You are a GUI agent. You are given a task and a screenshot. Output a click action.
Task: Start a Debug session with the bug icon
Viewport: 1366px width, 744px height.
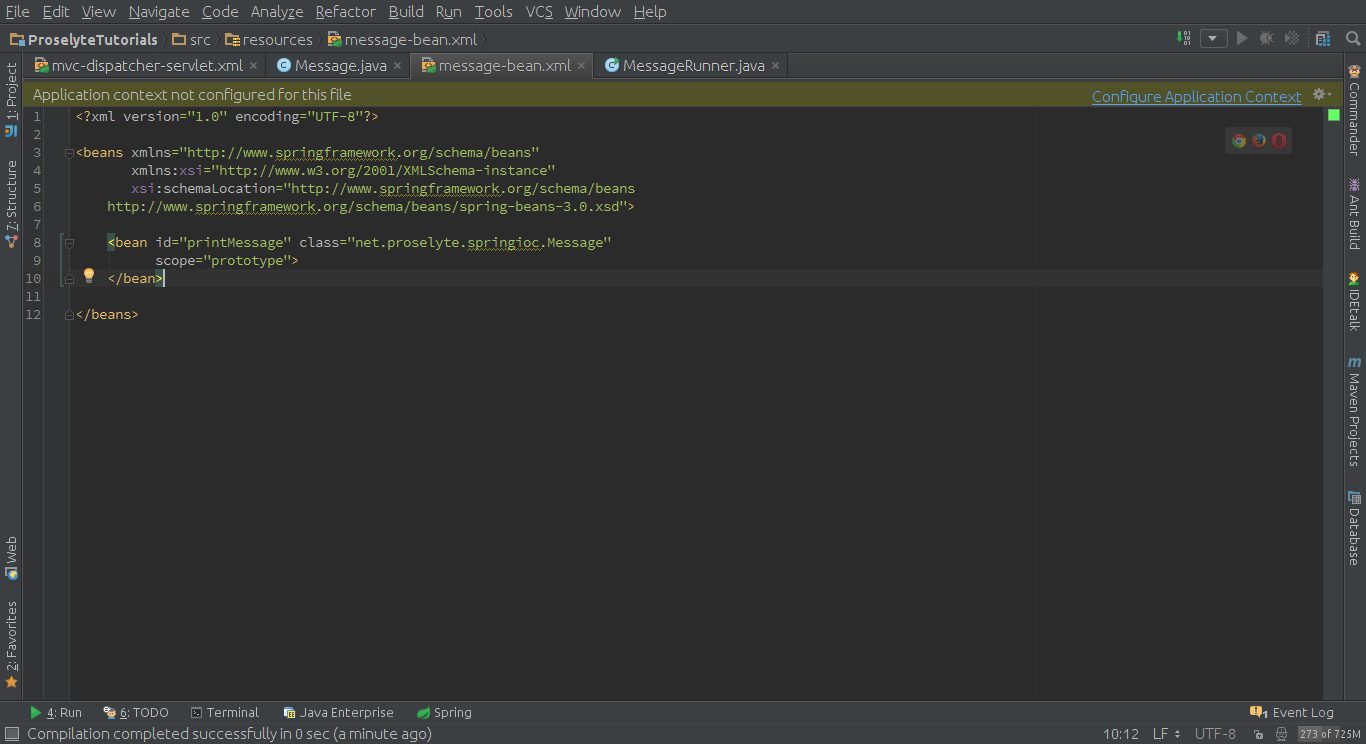[x=1265, y=37]
